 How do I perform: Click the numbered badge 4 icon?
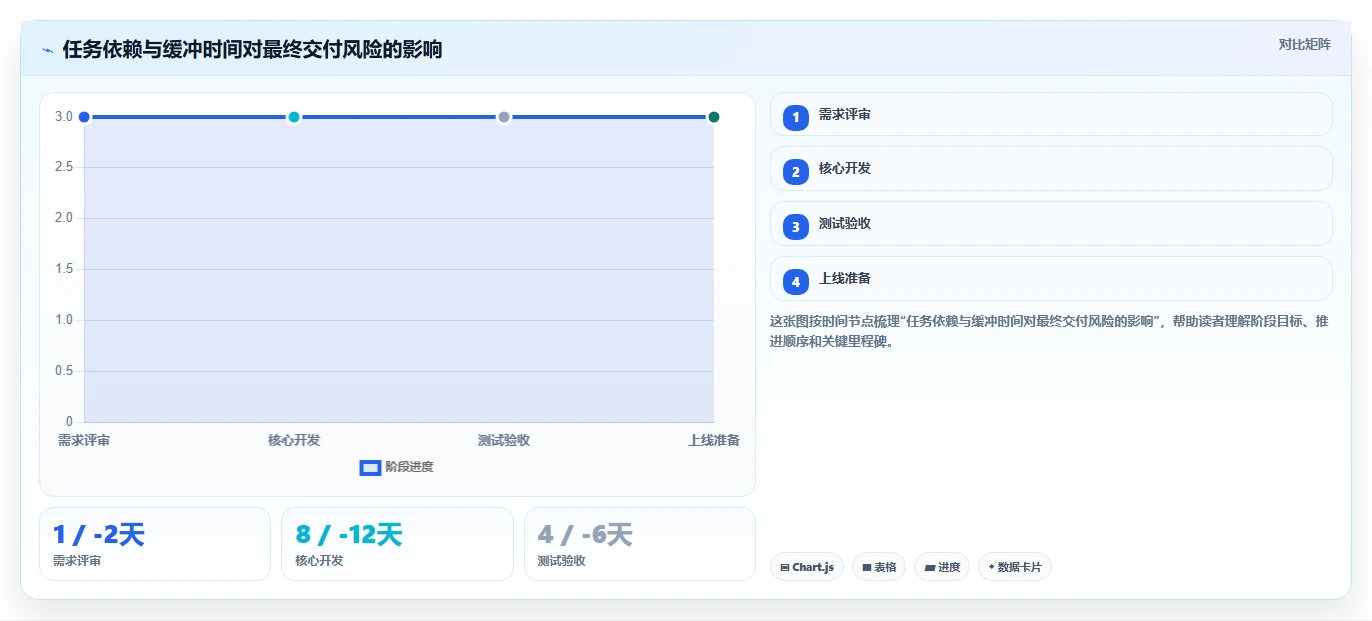796,282
